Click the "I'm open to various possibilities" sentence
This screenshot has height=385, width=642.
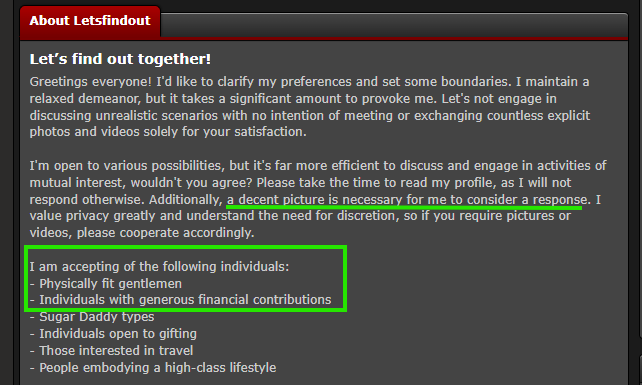pyautogui.click(x=127, y=165)
